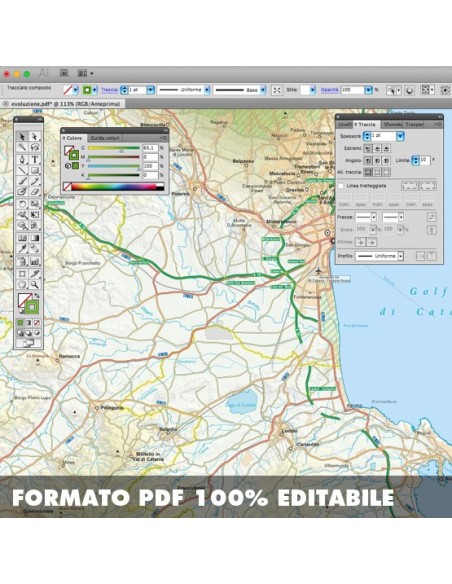Select the Blend tool
452x584 pixels.
coord(34,248)
